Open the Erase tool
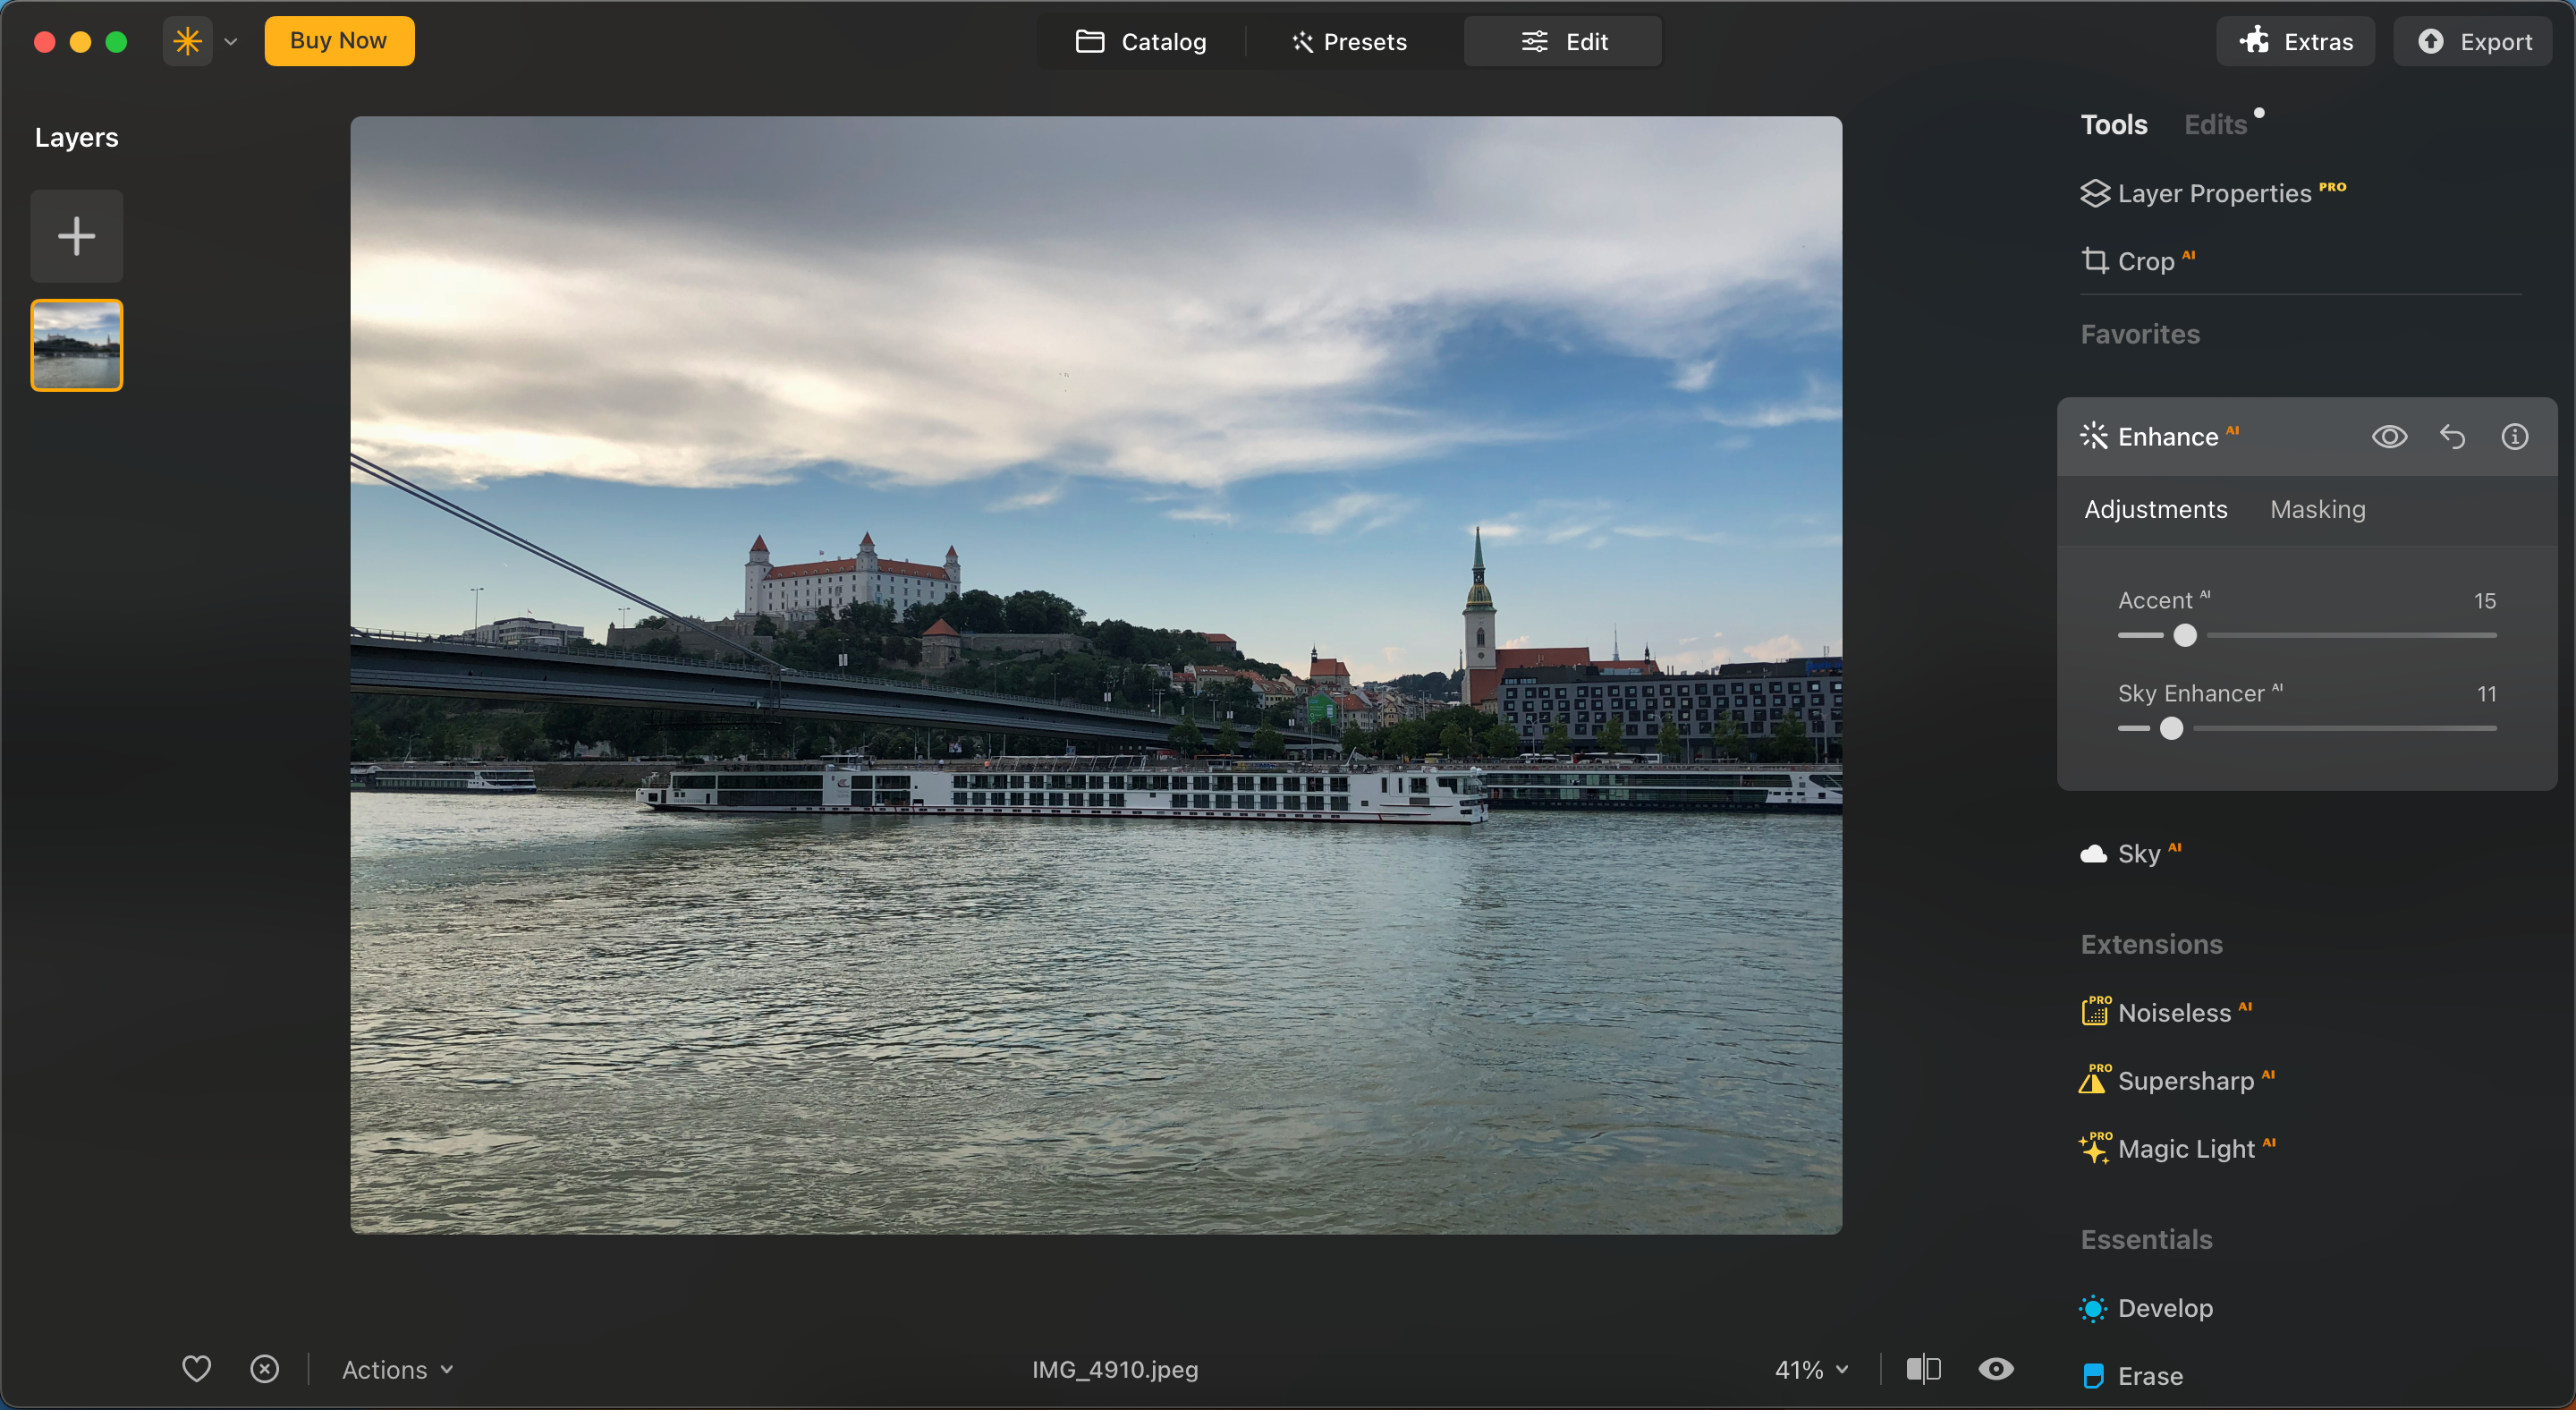 coord(2151,1375)
